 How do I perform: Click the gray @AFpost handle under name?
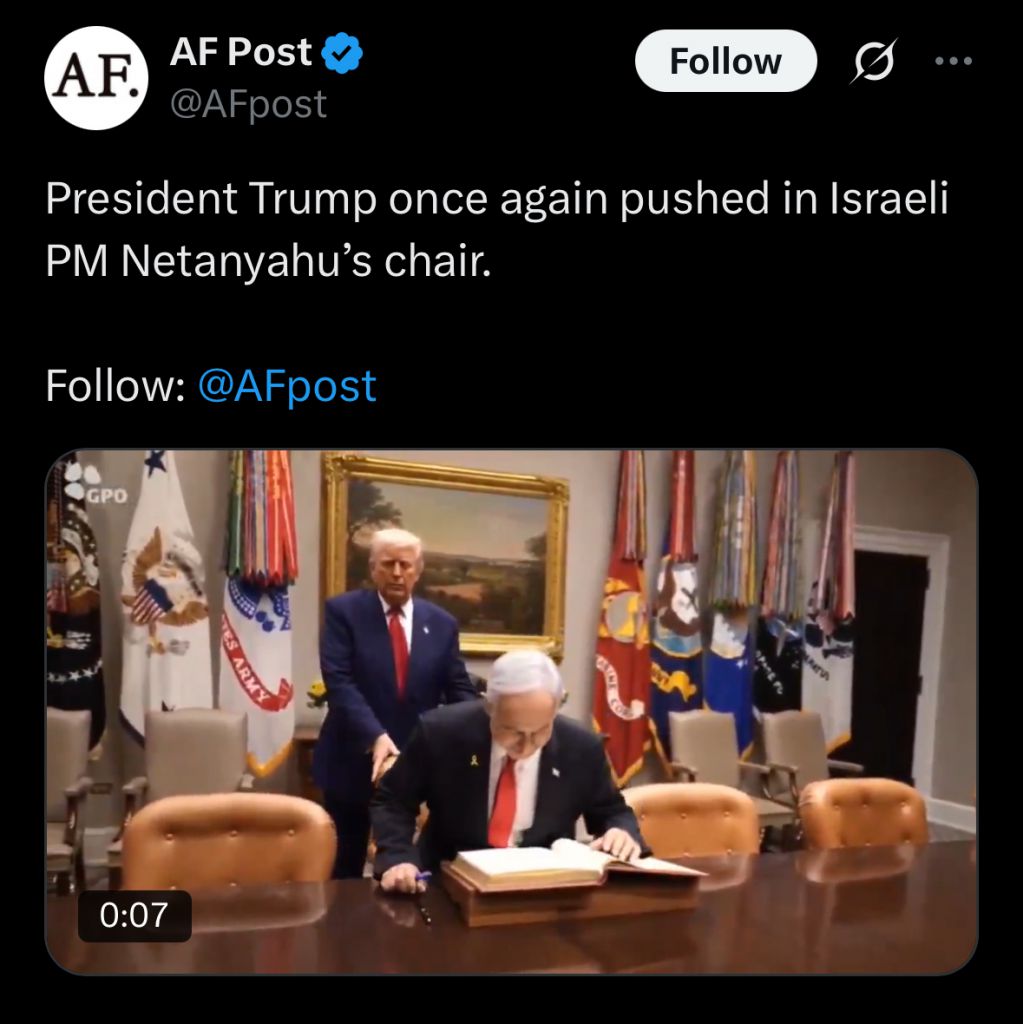click(x=248, y=104)
